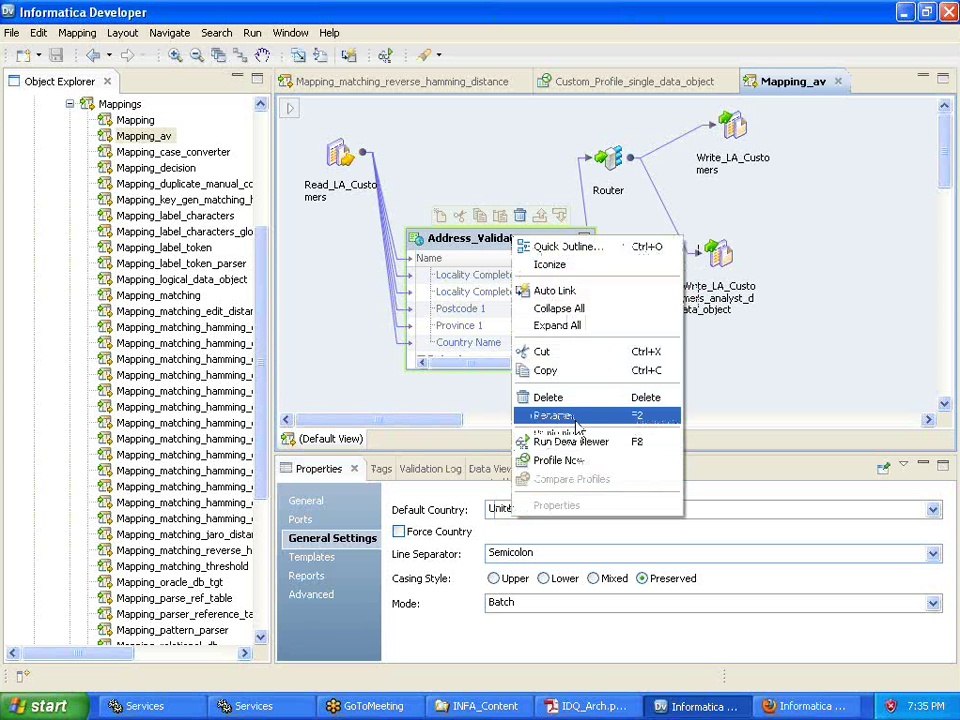Click the arrange/cascade windows toolbar icon
The width and height of the screenshot is (960, 720).
(x=218, y=55)
